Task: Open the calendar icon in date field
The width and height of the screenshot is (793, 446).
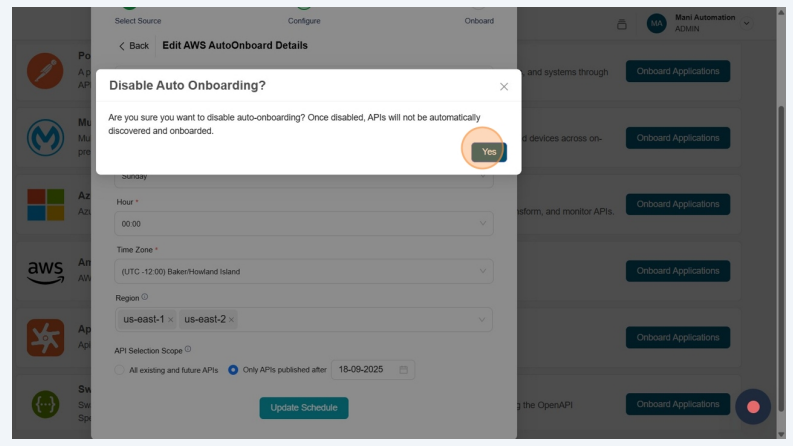Action: coord(404,370)
